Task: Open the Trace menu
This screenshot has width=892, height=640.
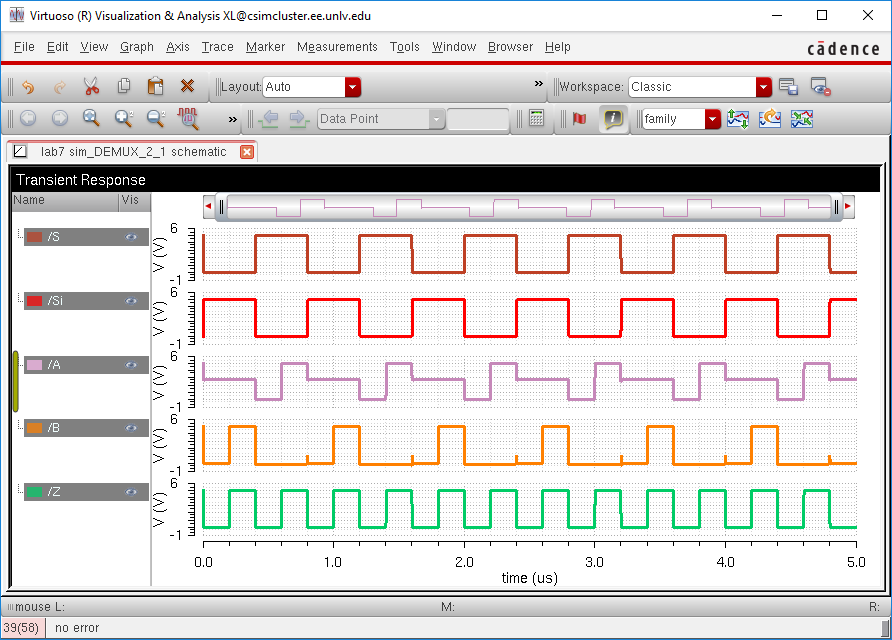Action: pyautogui.click(x=217, y=47)
